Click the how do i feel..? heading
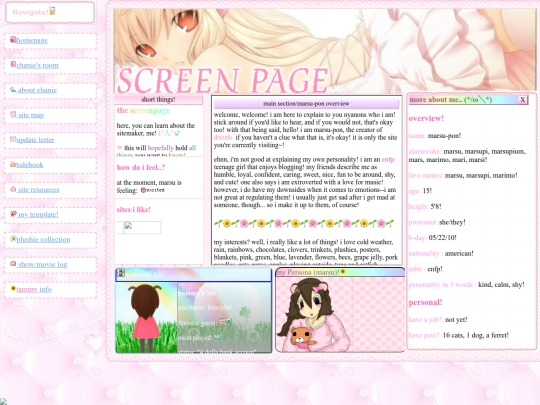This screenshot has height=405, width=540. tap(141, 168)
